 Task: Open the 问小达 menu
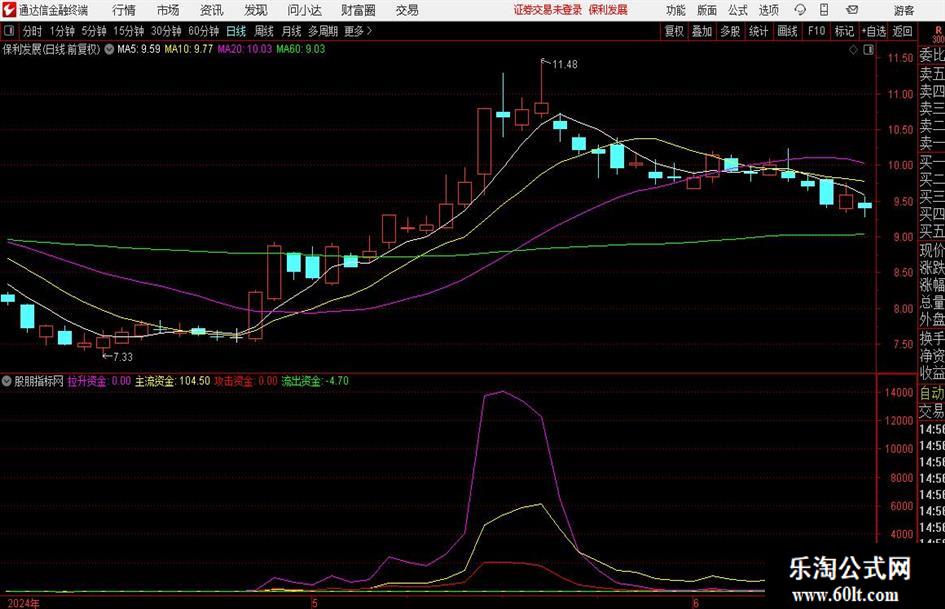(304, 10)
